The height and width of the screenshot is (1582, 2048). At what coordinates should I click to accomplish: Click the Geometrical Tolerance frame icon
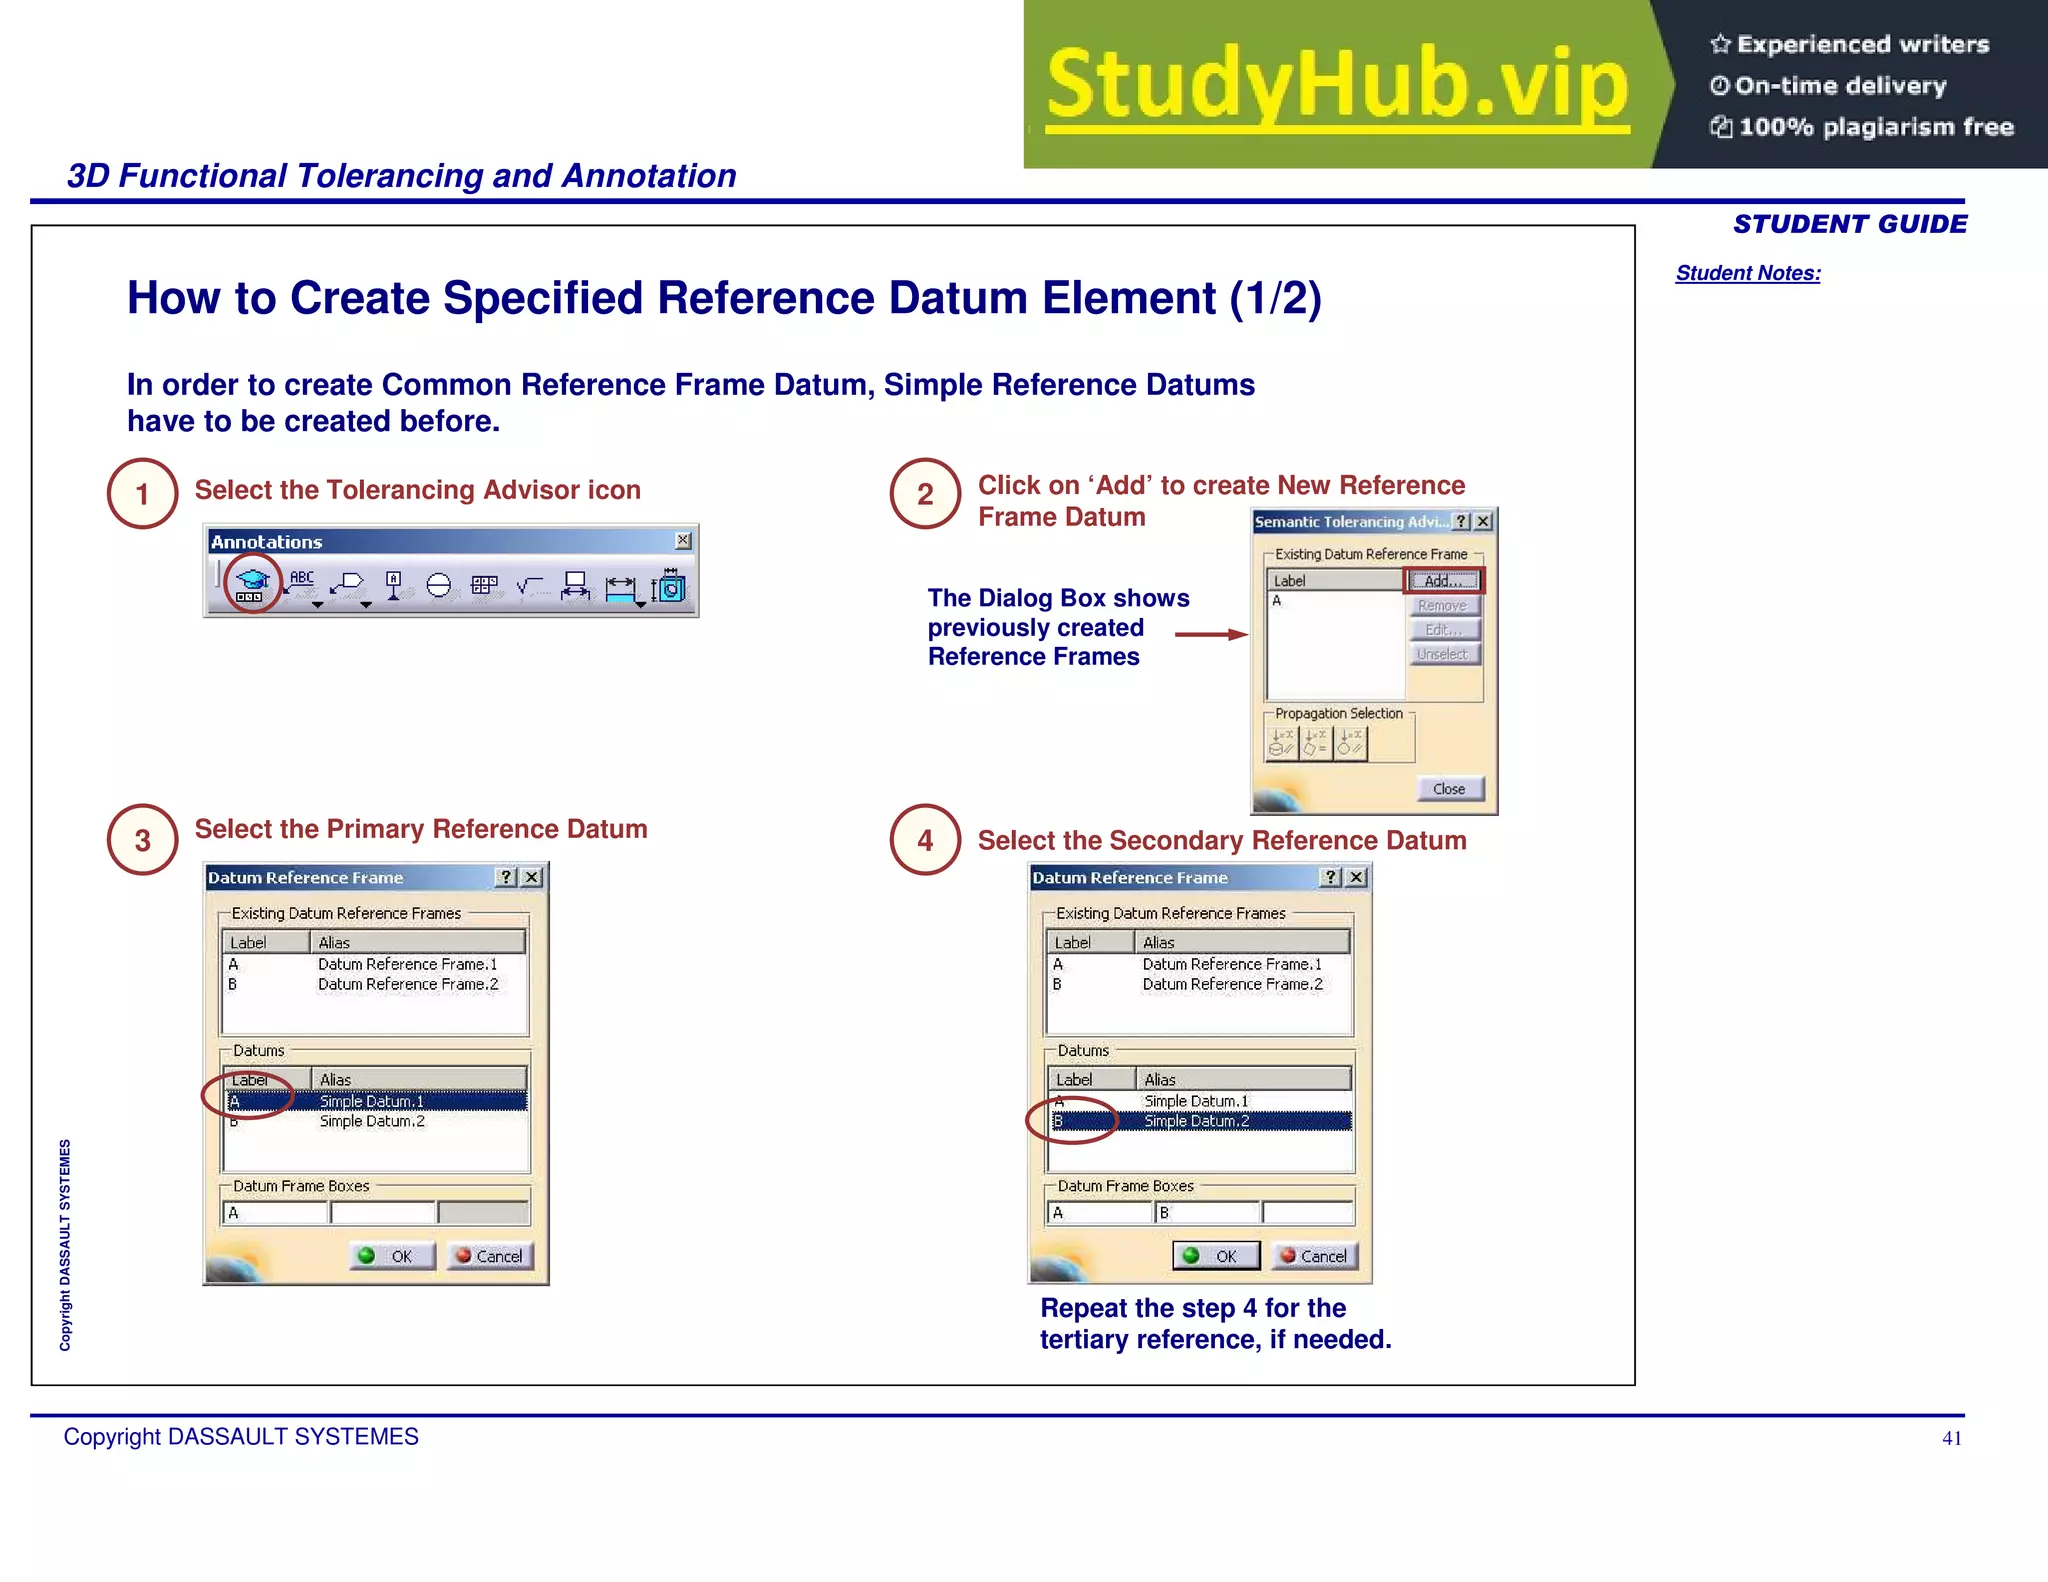coord(484,585)
